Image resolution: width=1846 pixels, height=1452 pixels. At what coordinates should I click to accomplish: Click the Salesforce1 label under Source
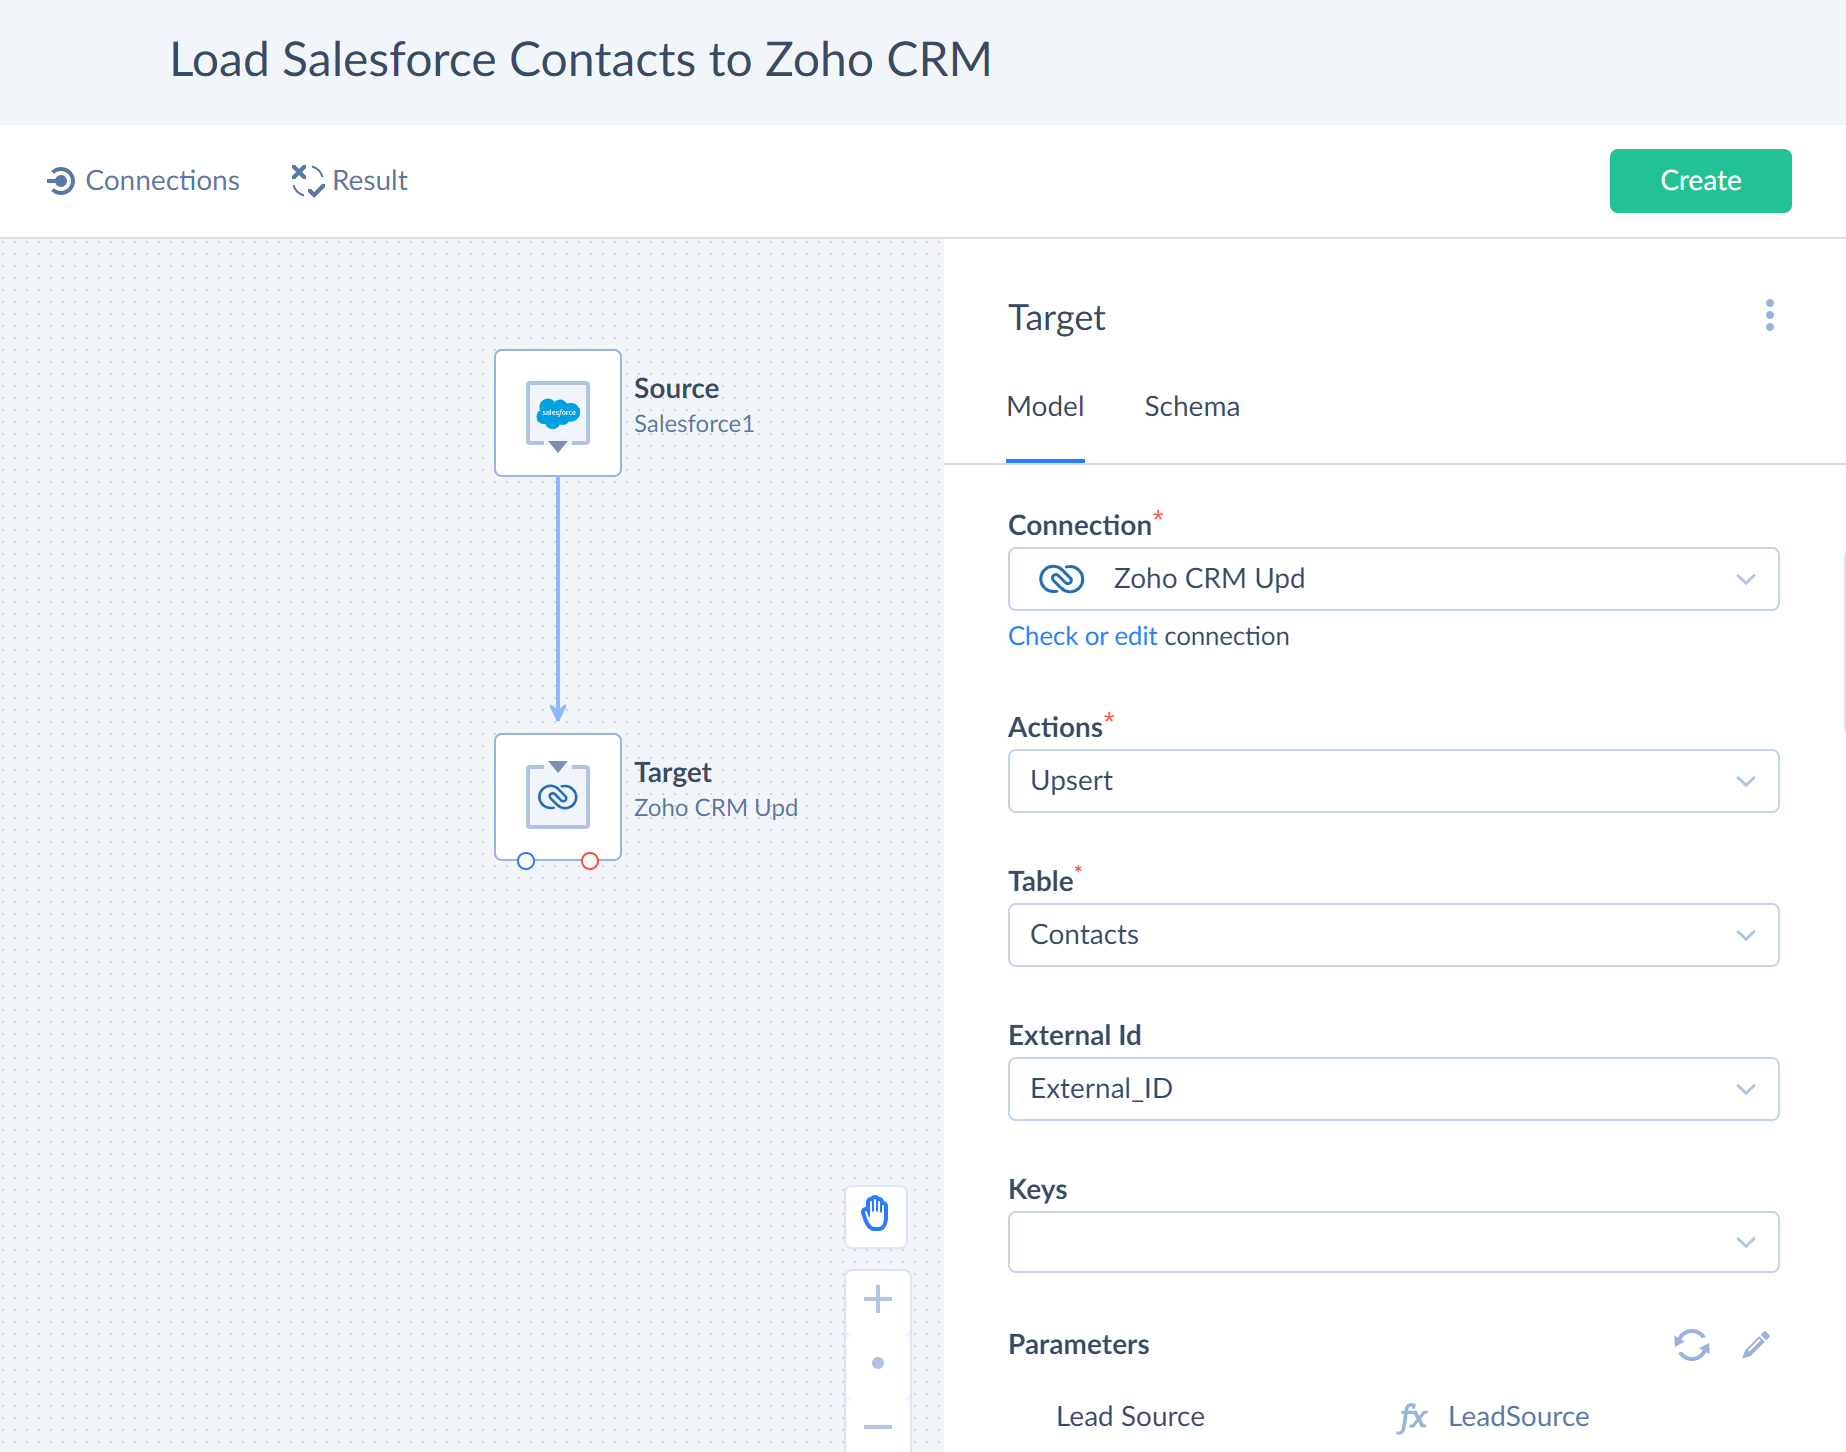[694, 424]
